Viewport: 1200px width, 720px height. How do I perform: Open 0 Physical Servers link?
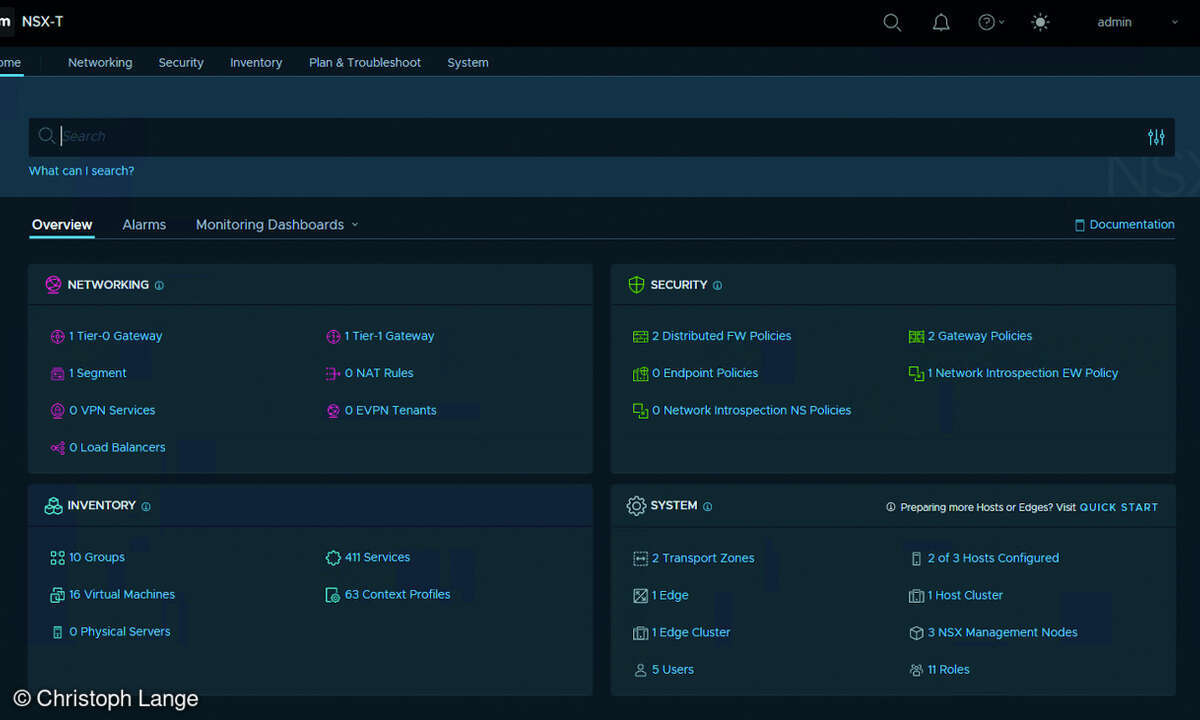click(120, 631)
